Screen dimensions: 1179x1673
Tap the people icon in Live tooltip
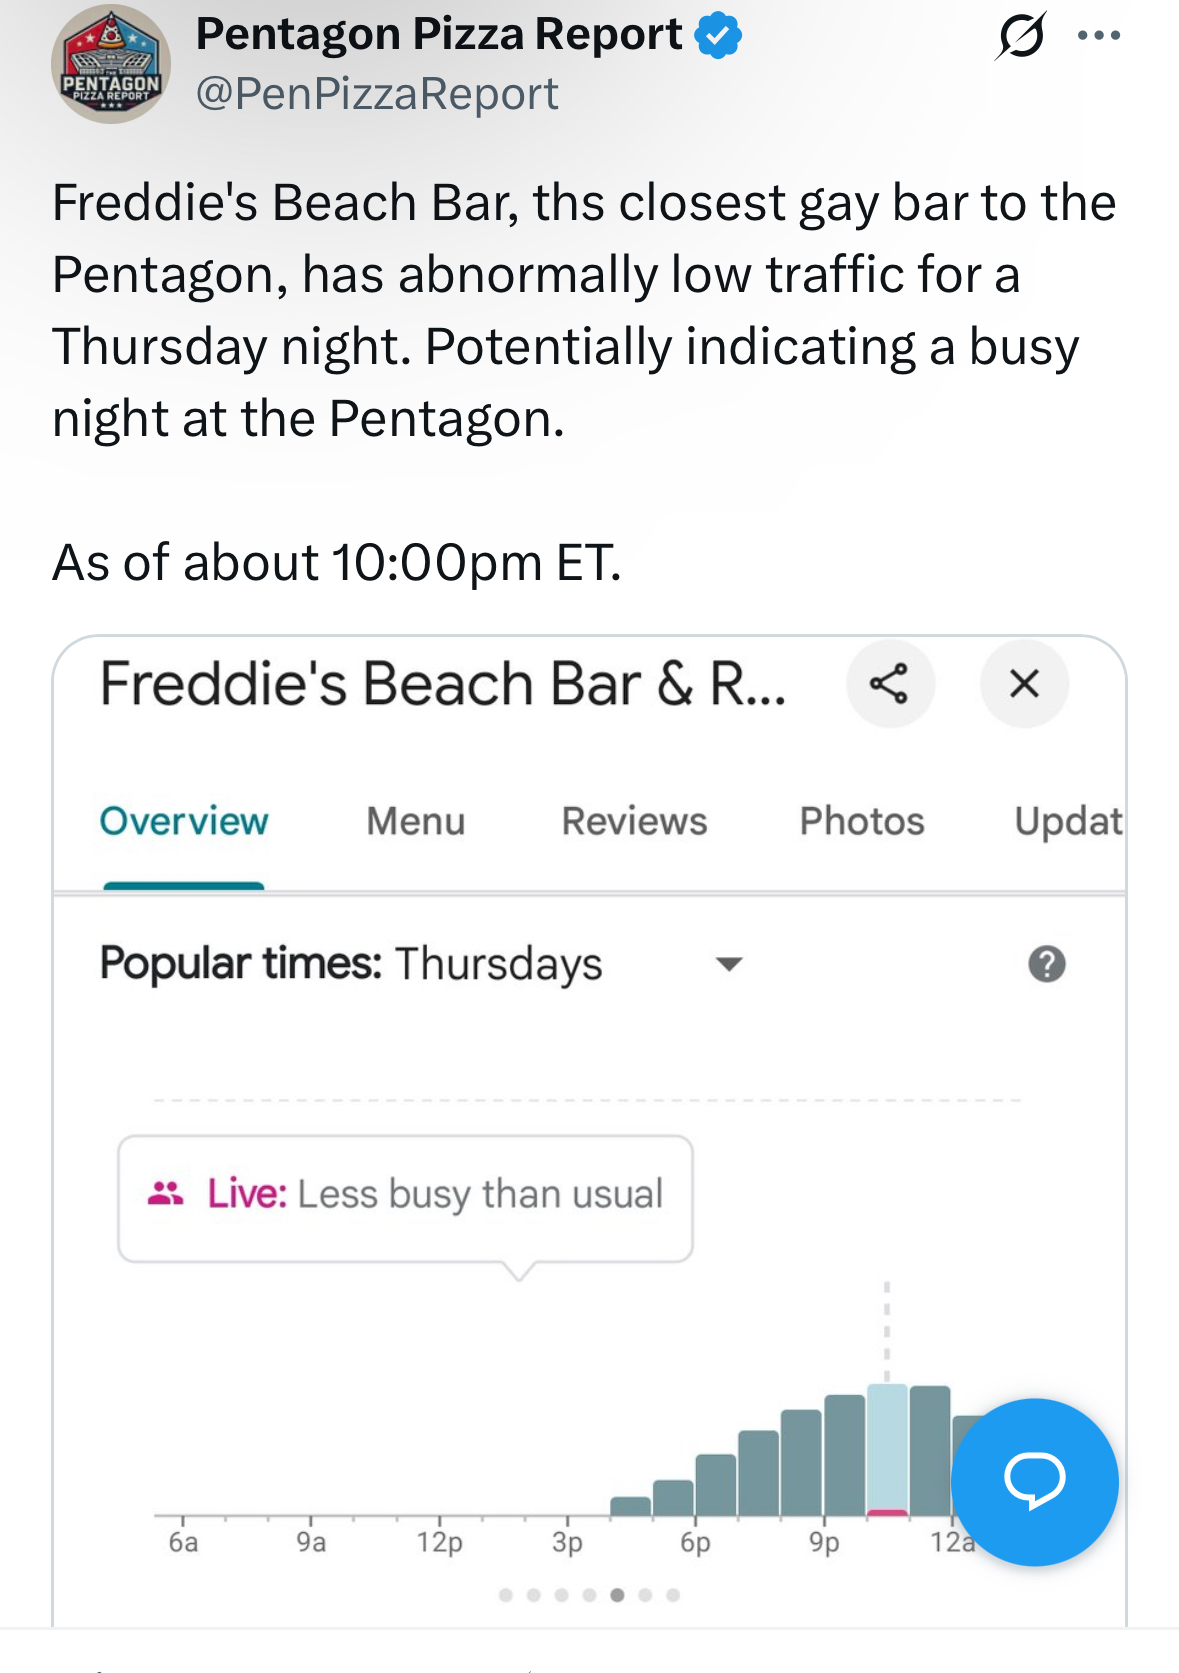pyautogui.click(x=165, y=1193)
